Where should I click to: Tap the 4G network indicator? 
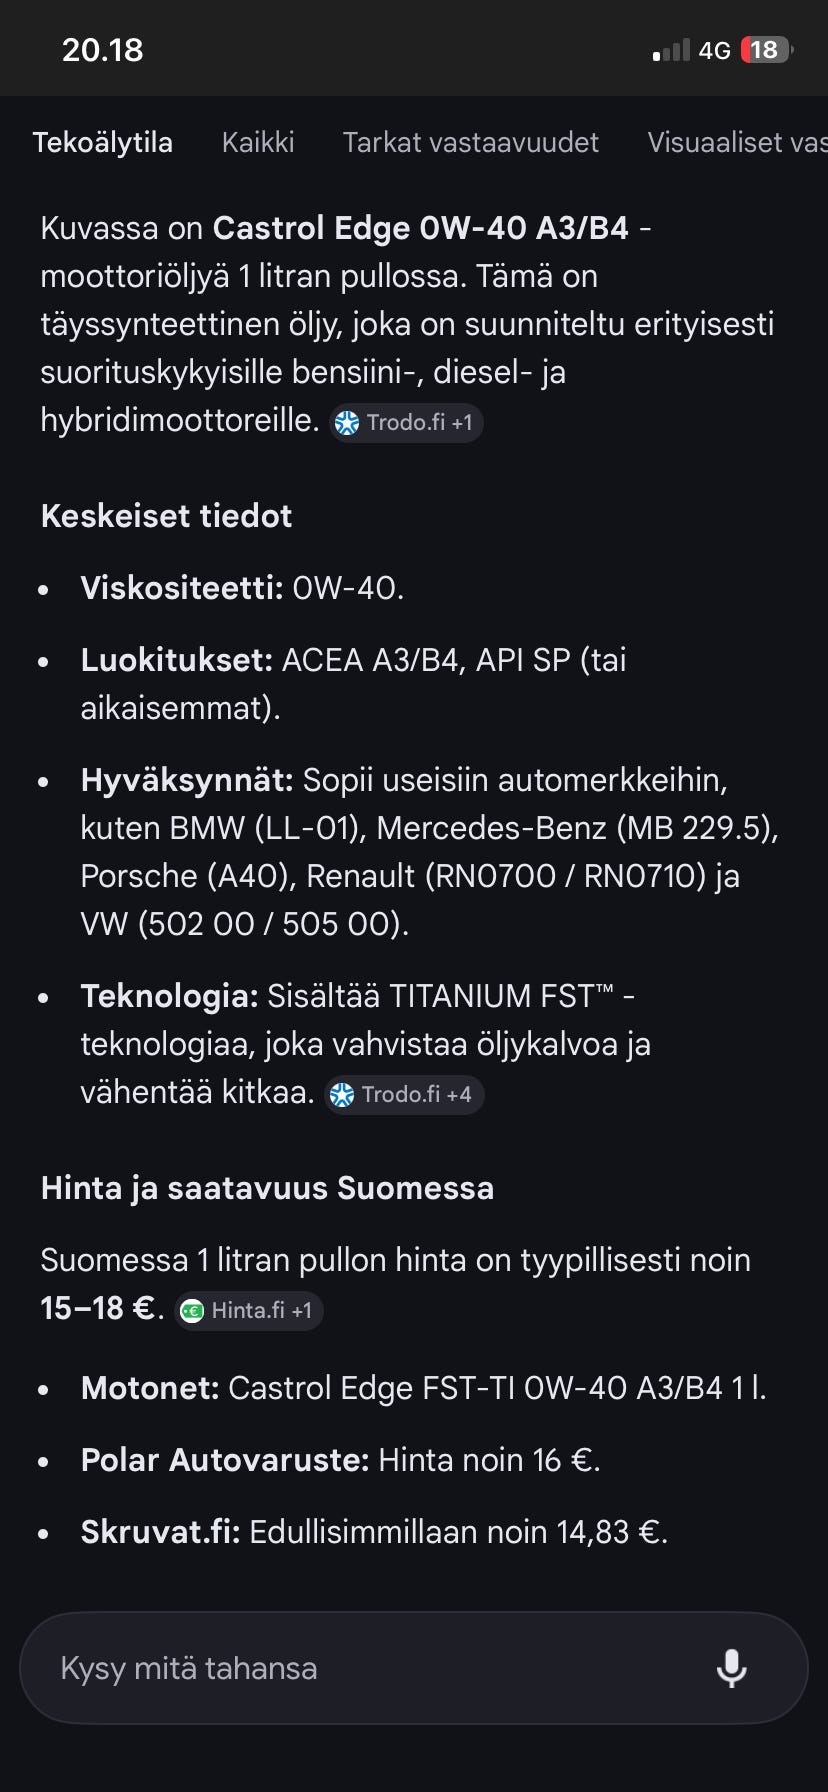[x=713, y=48]
